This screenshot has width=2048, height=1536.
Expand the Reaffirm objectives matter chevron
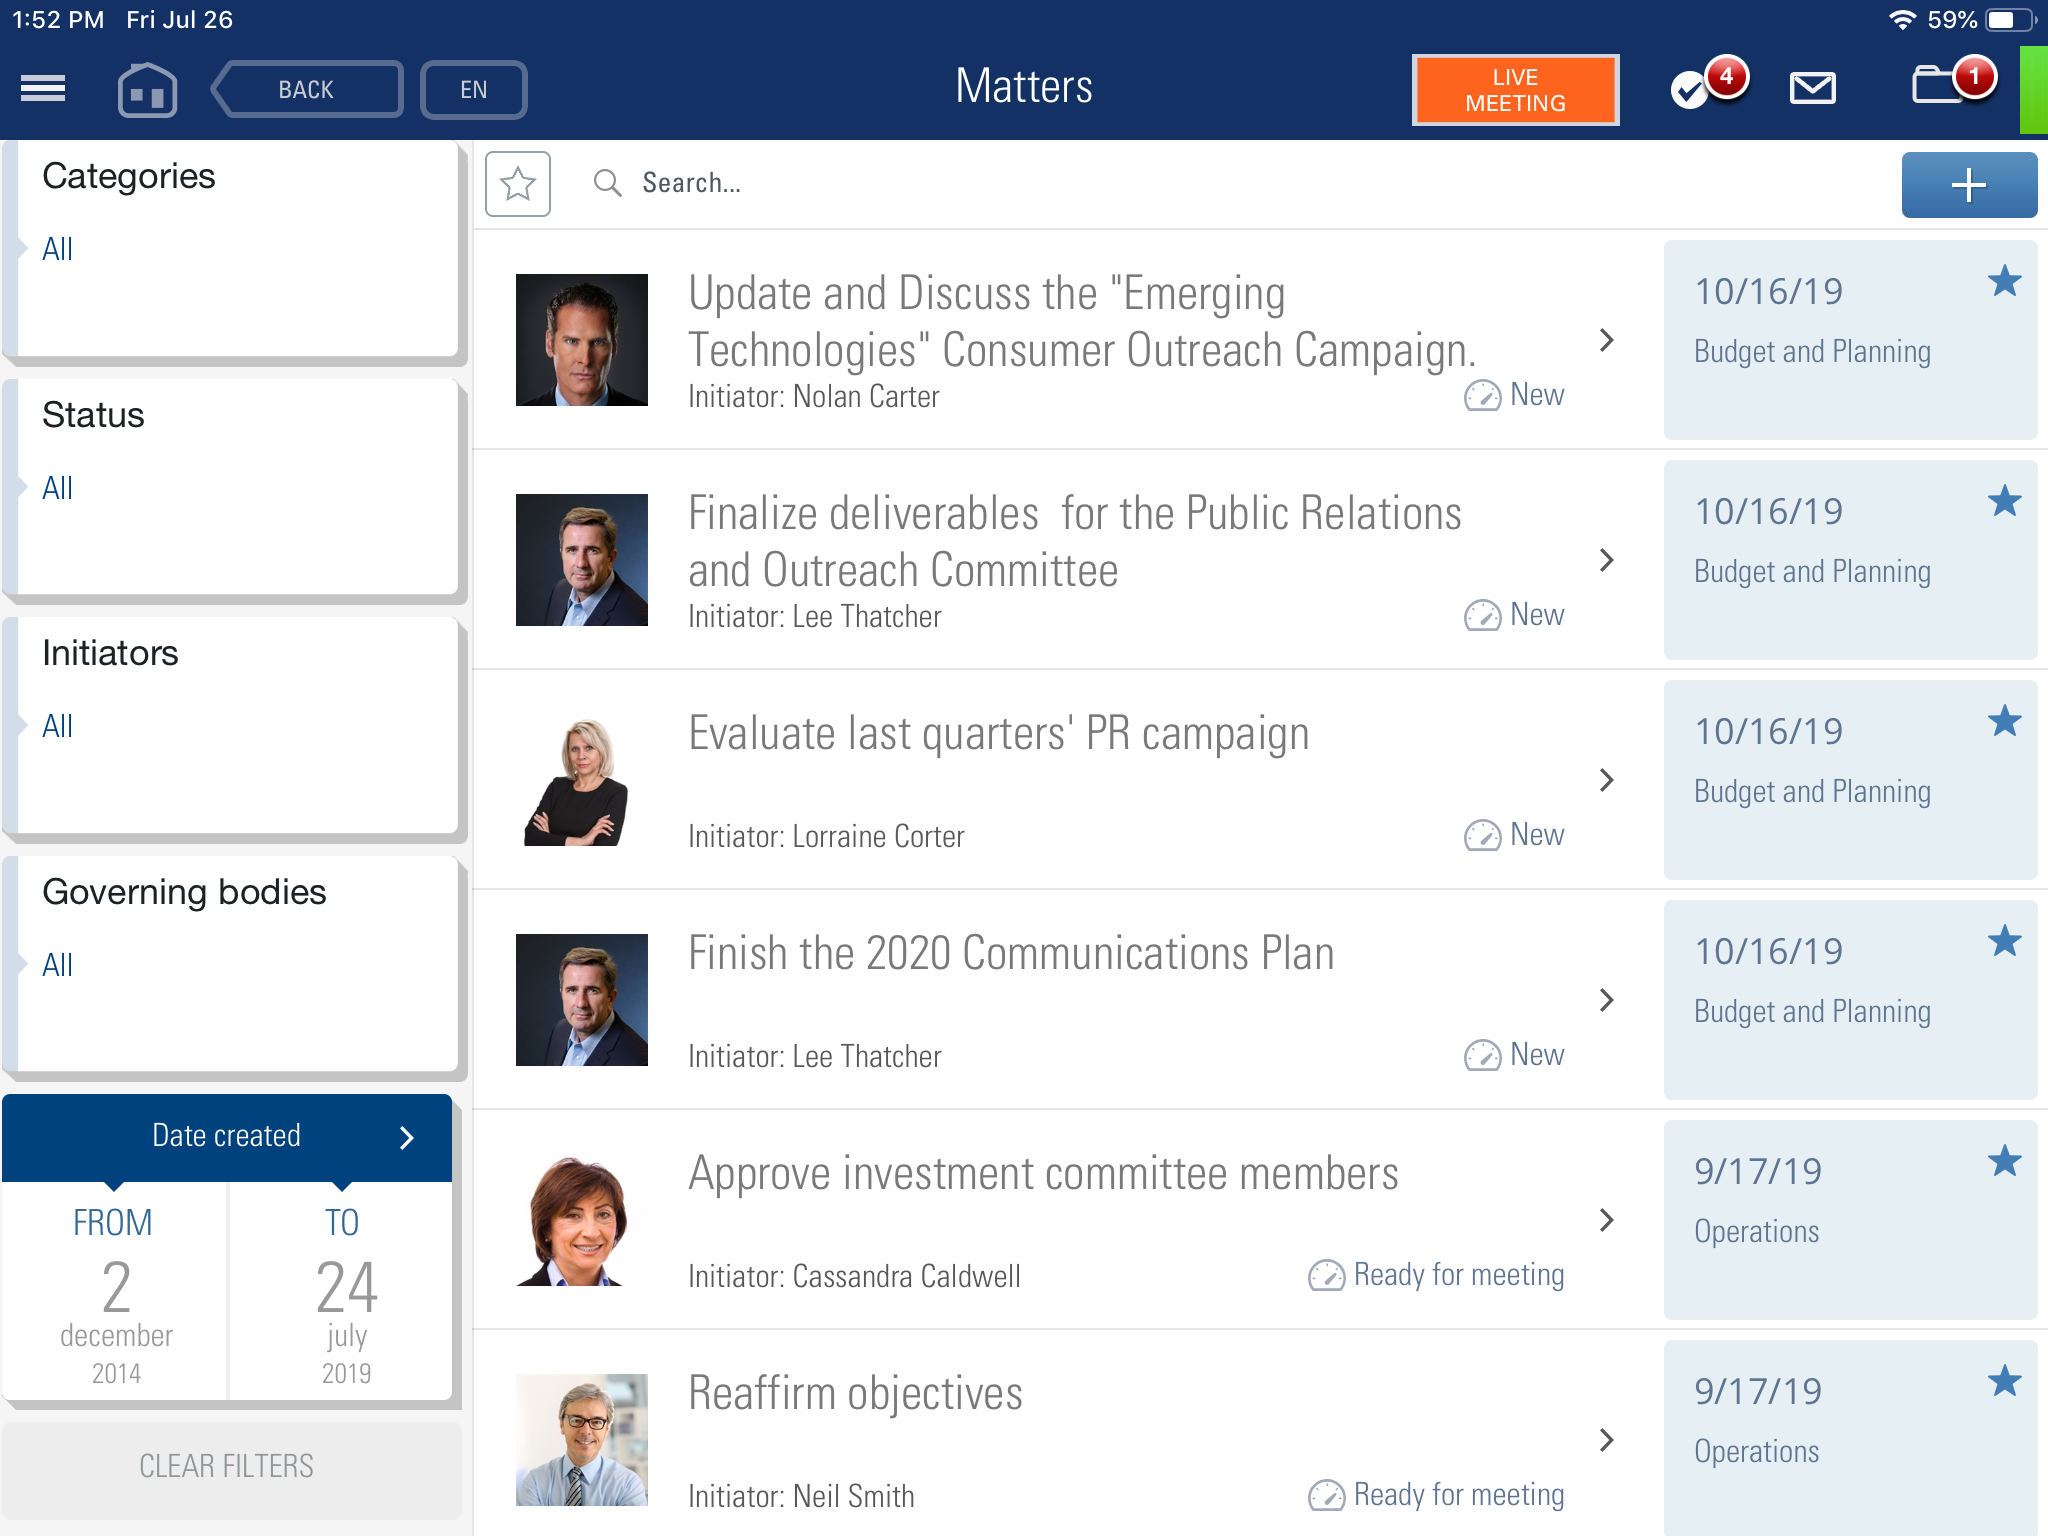pos(1606,1440)
